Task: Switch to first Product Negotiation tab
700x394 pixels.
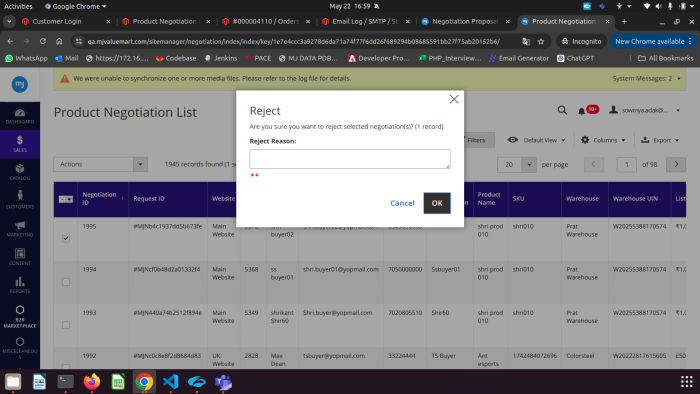Action: [x=166, y=21]
